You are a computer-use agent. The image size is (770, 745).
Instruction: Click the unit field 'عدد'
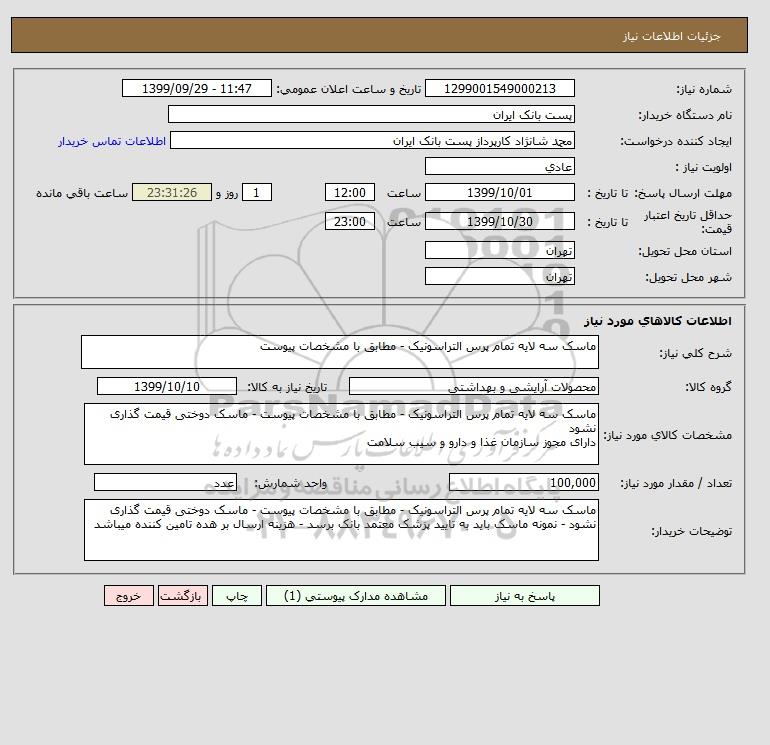[x=165, y=482]
